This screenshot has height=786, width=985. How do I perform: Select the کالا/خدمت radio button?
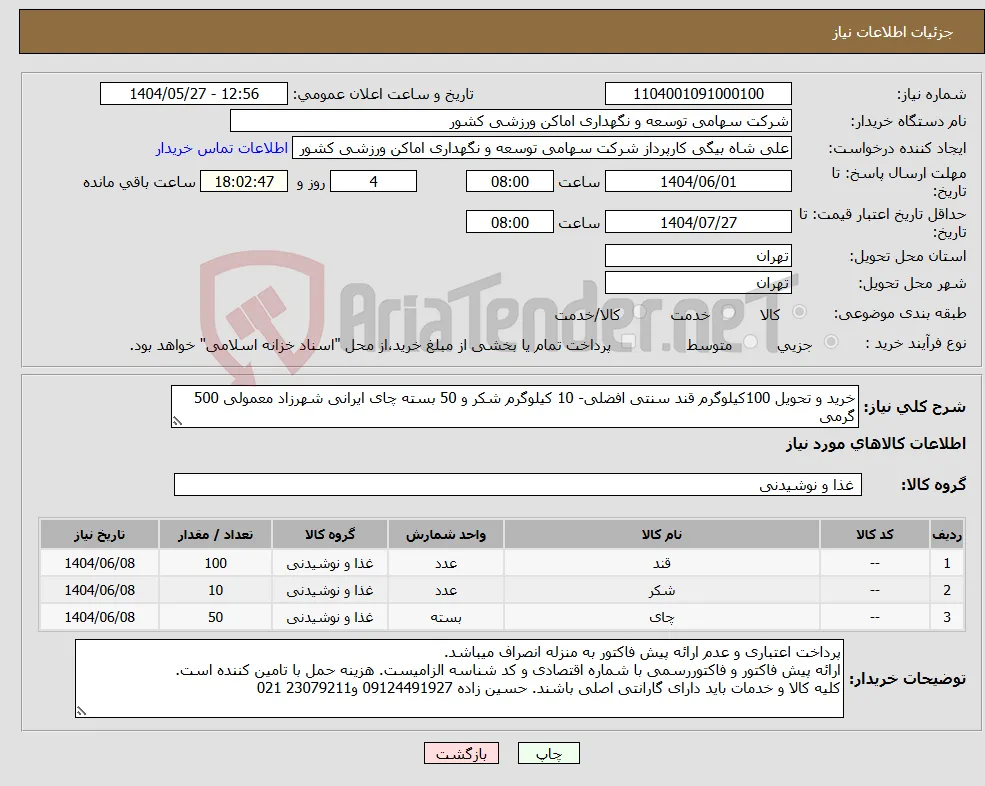[x=639, y=312]
